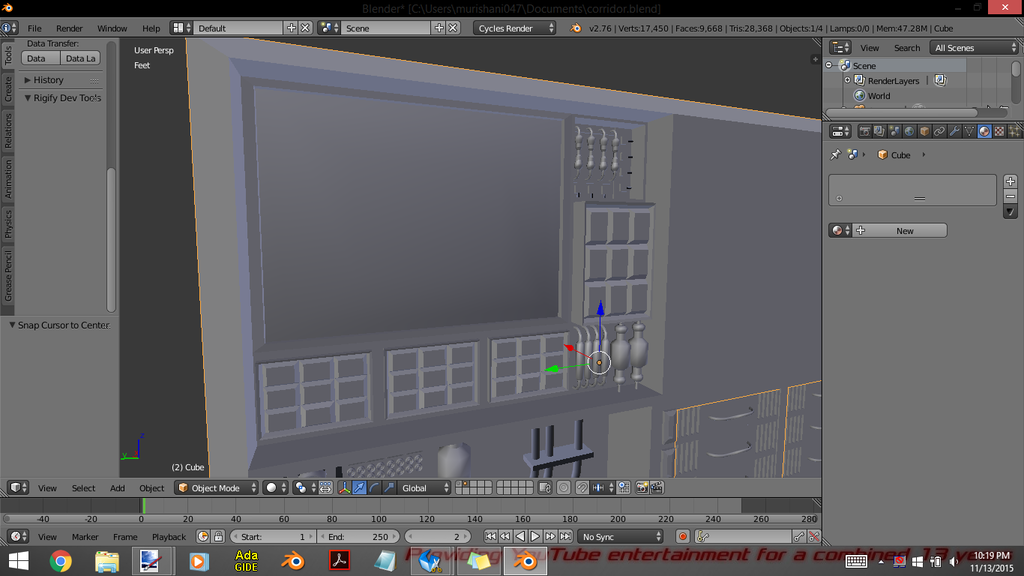1024x576 pixels.
Task: Toggle use preview range clock icon
Action: 203,537
